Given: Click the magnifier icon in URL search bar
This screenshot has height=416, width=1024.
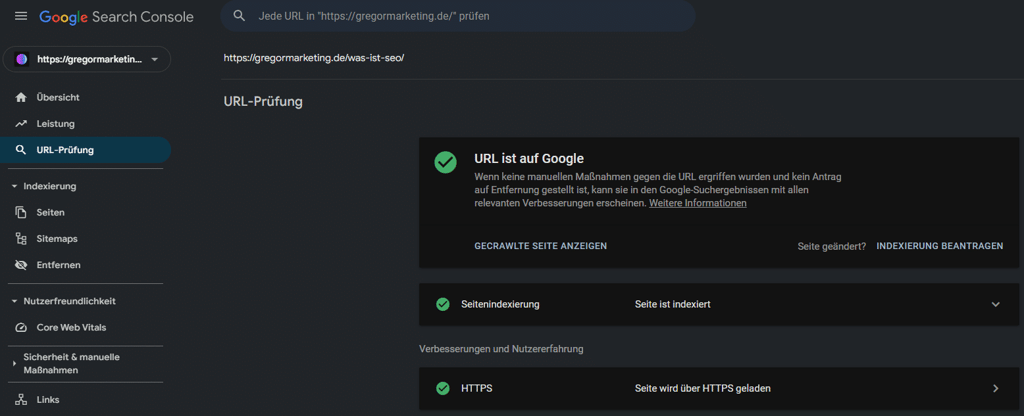Looking at the screenshot, I should [x=239, y=16].
